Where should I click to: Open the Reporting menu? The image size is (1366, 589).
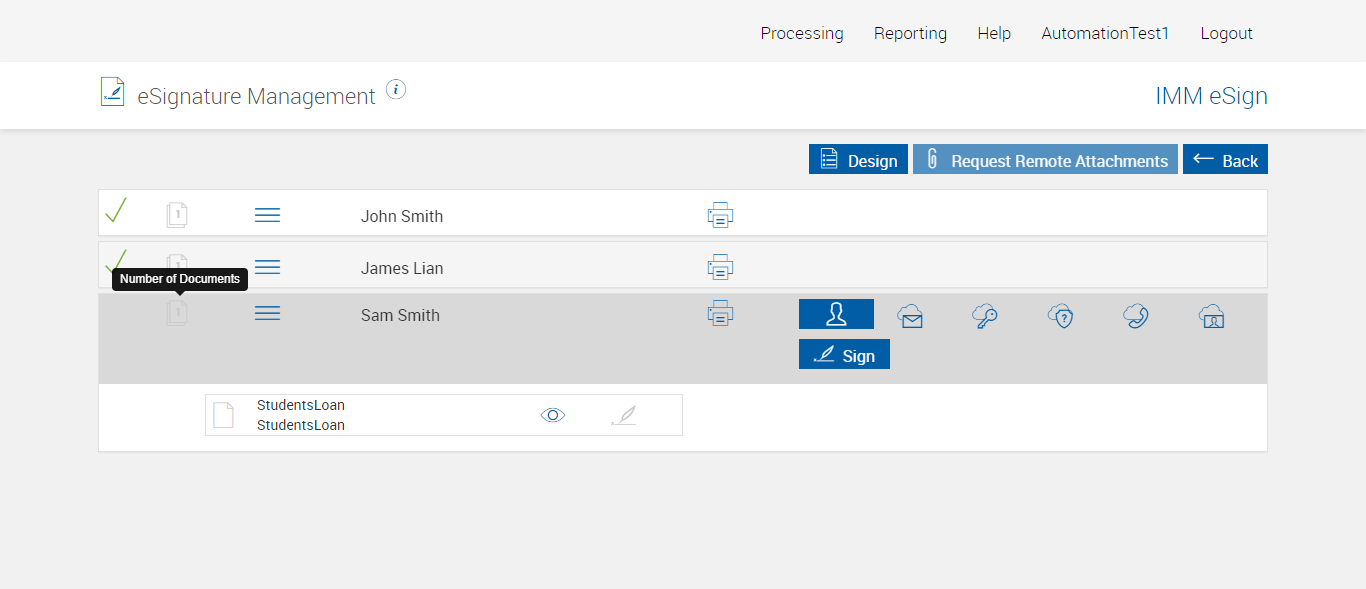tap(910, 33)
